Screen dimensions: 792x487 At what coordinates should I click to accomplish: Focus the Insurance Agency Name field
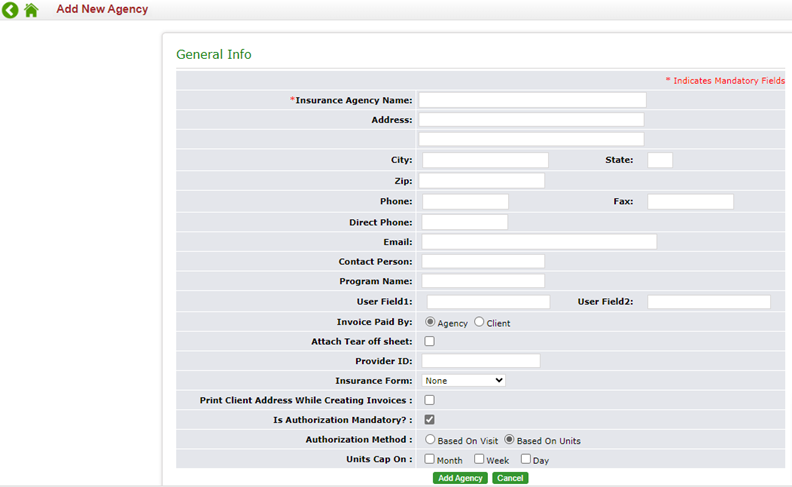(x=532, y=100)
